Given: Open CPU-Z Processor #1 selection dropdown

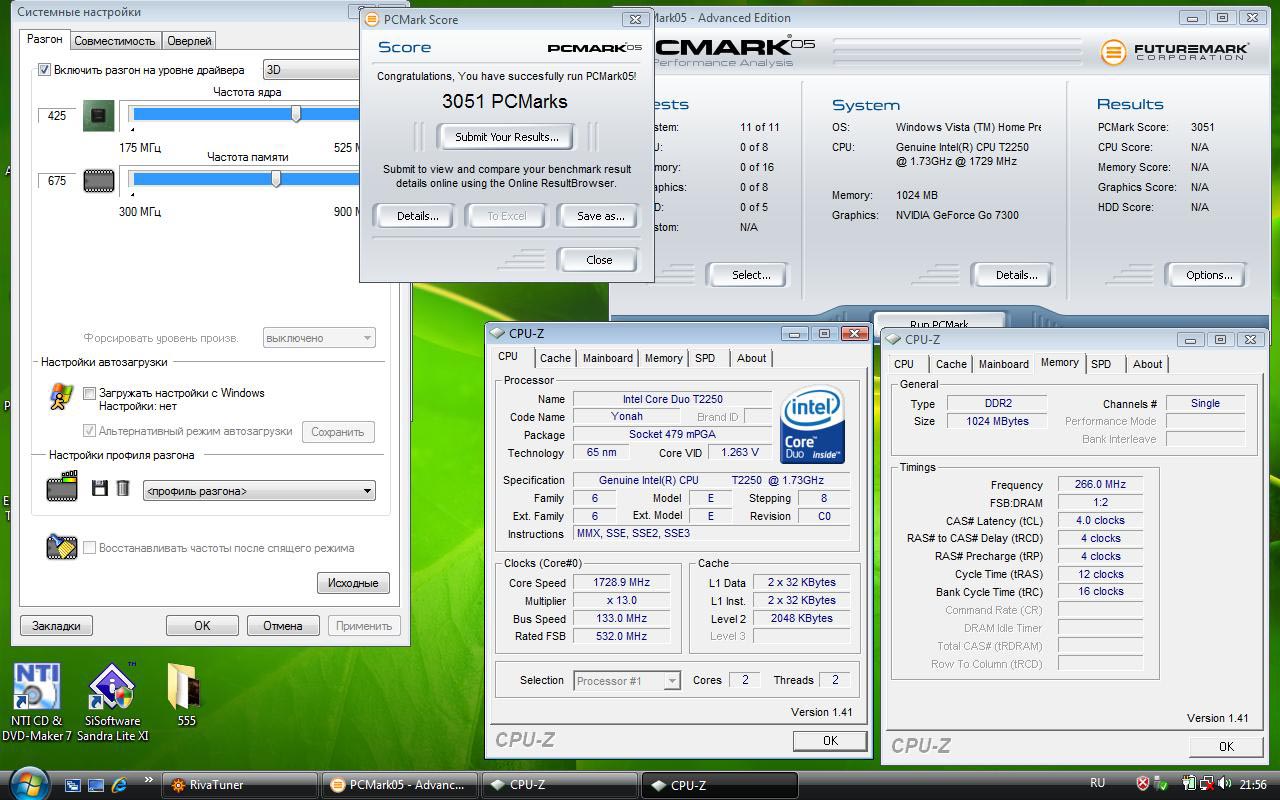Looking at the screenshot, I should click(x=627, y=681).
